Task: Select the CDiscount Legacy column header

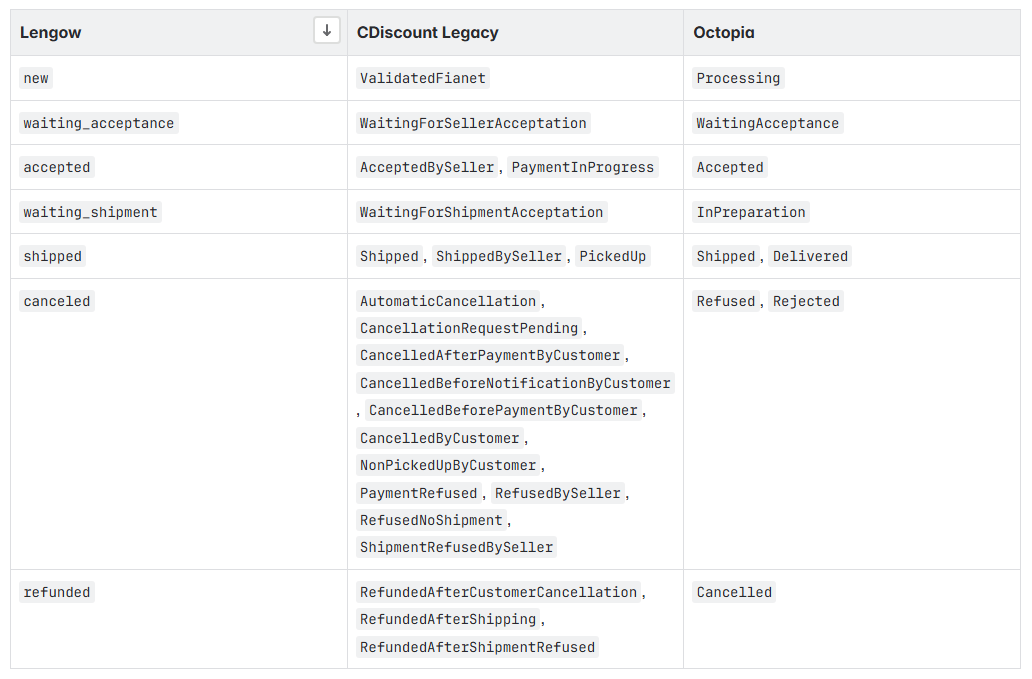Action: [x=427, y=33]
